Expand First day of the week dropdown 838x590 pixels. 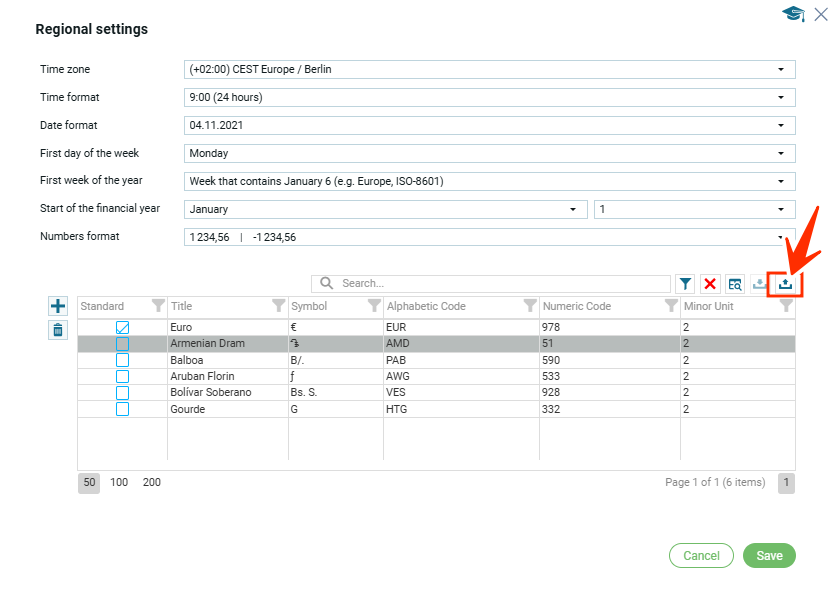780,154
